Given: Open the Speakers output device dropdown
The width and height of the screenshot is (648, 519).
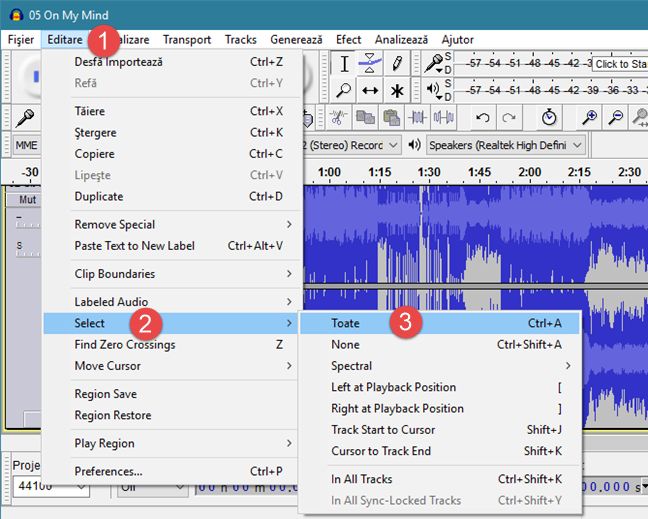Looking at the screenshot, I should pos(506,145).
